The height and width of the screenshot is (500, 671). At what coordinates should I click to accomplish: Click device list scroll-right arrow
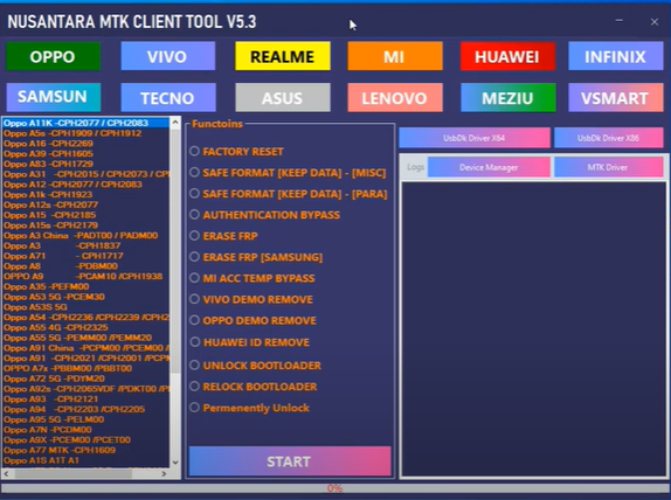tap(164, 474)
